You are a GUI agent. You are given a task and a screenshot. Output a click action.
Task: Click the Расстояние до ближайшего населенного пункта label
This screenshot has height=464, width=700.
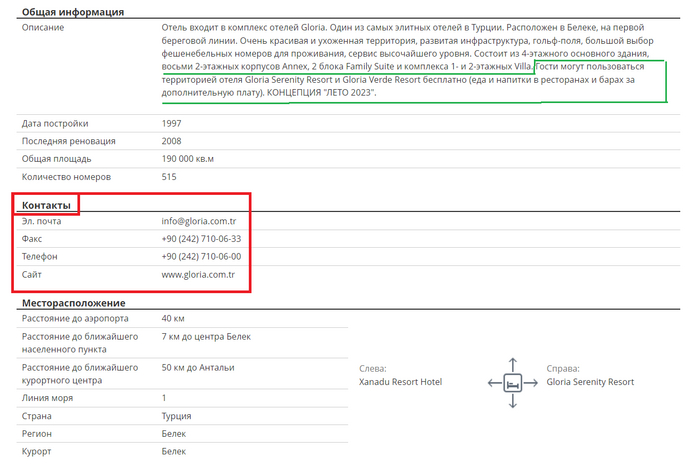click(80, 343)
